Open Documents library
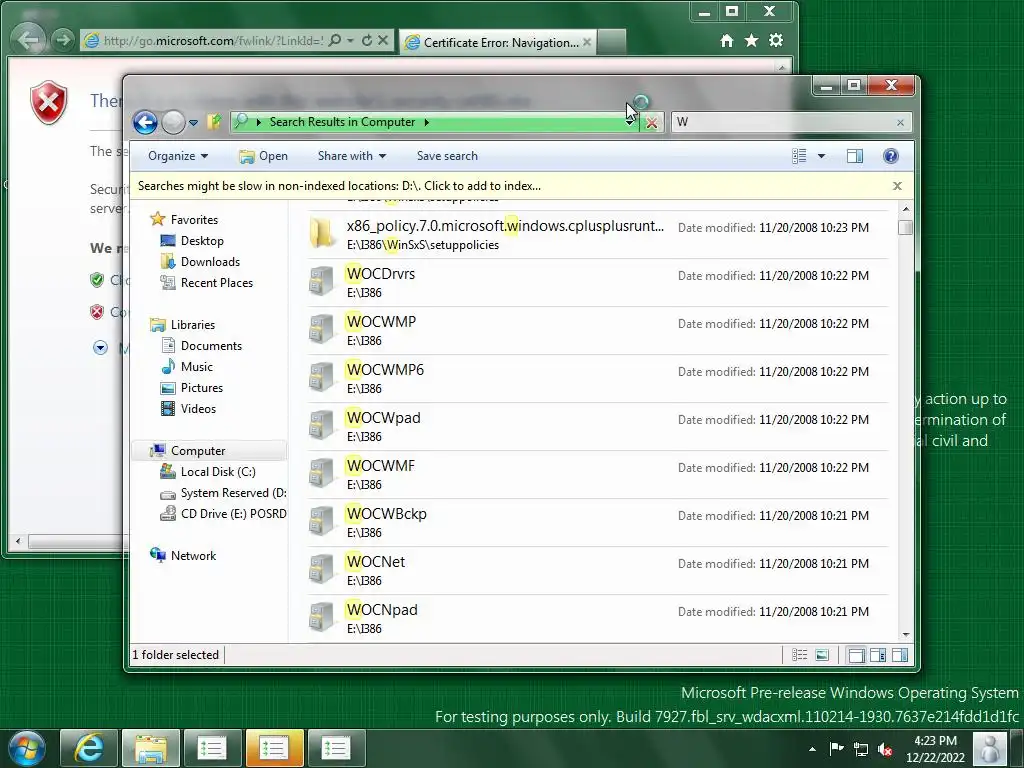 click(x=211, y=345)
